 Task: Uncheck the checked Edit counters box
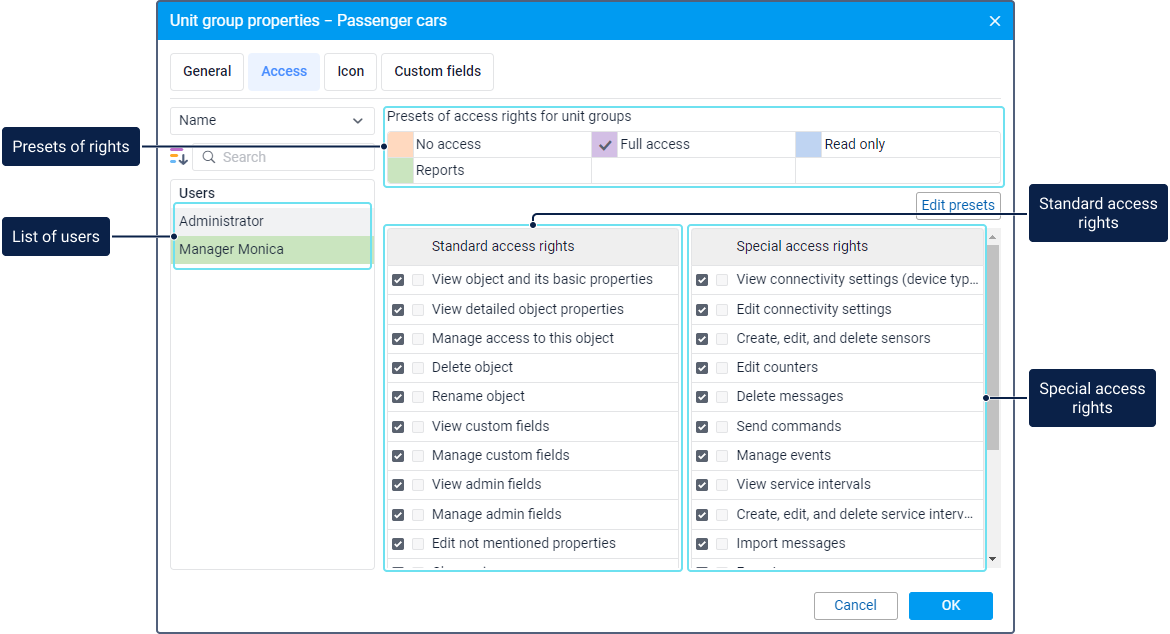click(x=702, y=368)
